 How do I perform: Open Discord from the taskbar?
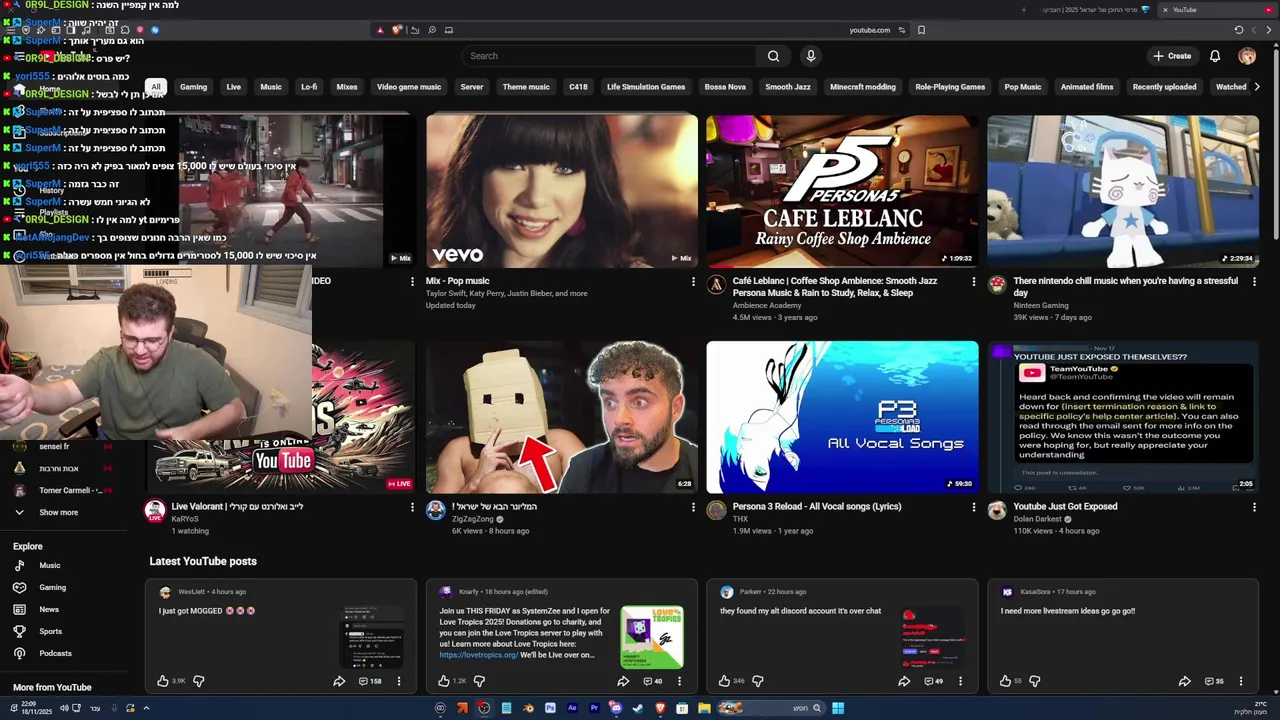pos(615,708)
